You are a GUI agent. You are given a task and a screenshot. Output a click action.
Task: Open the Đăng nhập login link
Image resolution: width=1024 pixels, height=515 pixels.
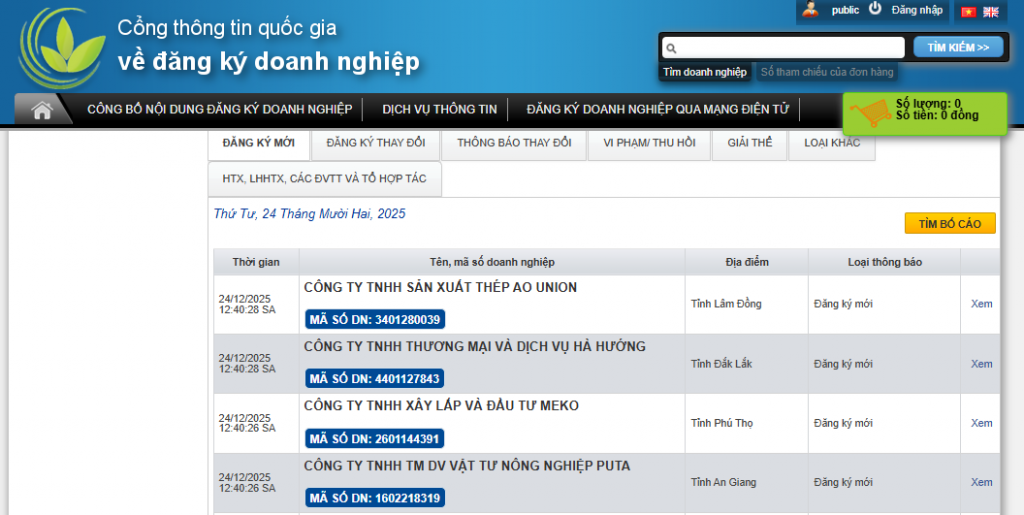tap(917, 10)
